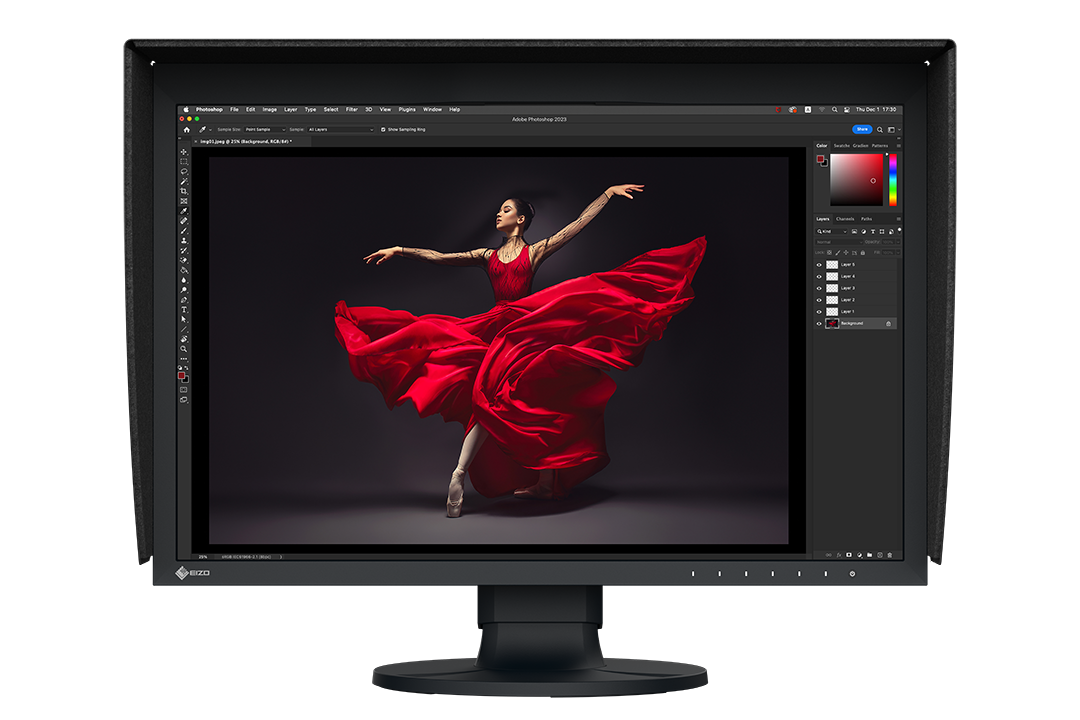The height and width of the screenshot is (720, 1080).
Task: Open Spotlight search in macOS menu bar
Action: point(833,109)
